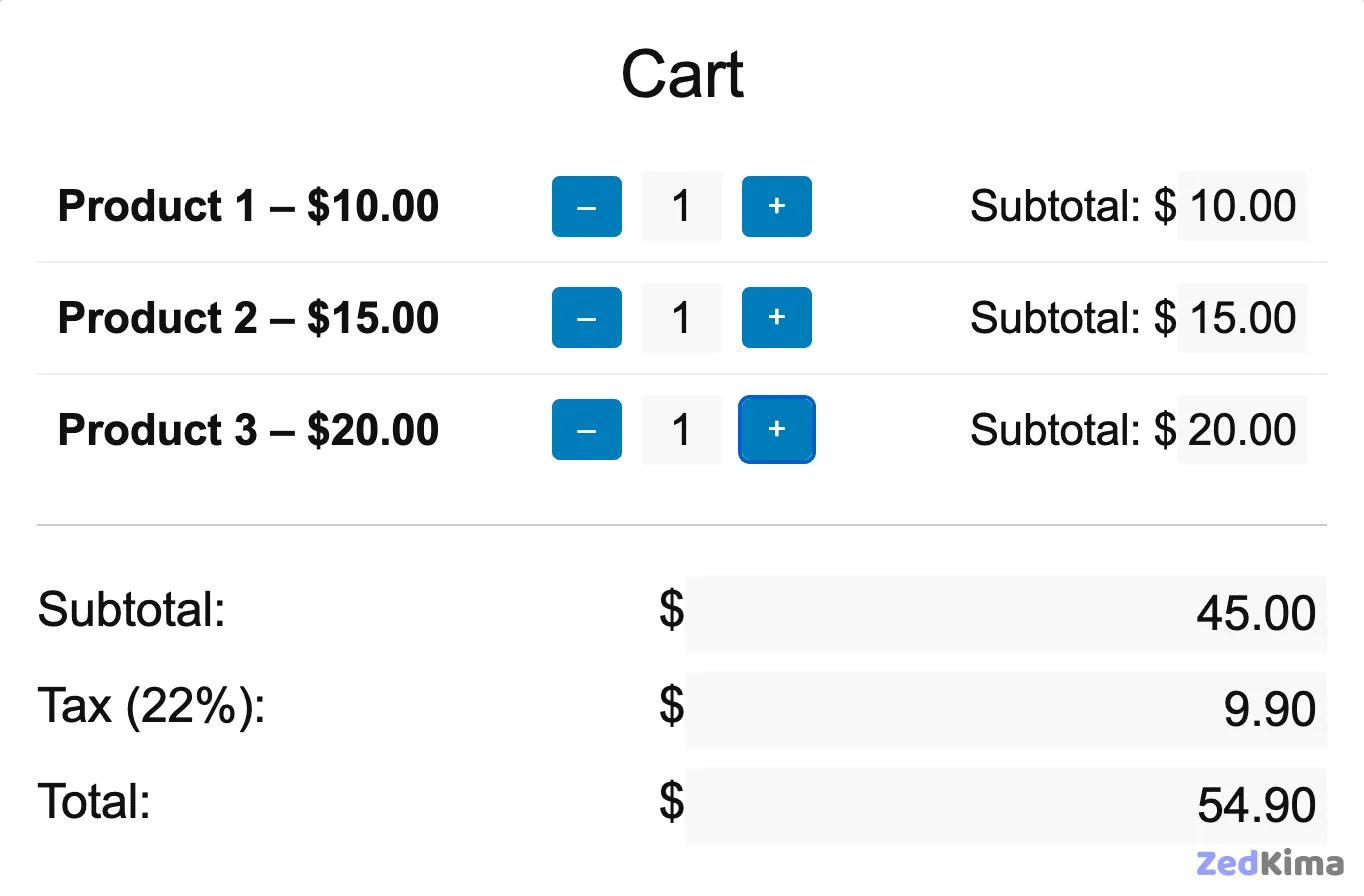Viewport: 1364px width, 896px height.
Task: Click the Tax amount field 9.90
Action: [1005, 709]
